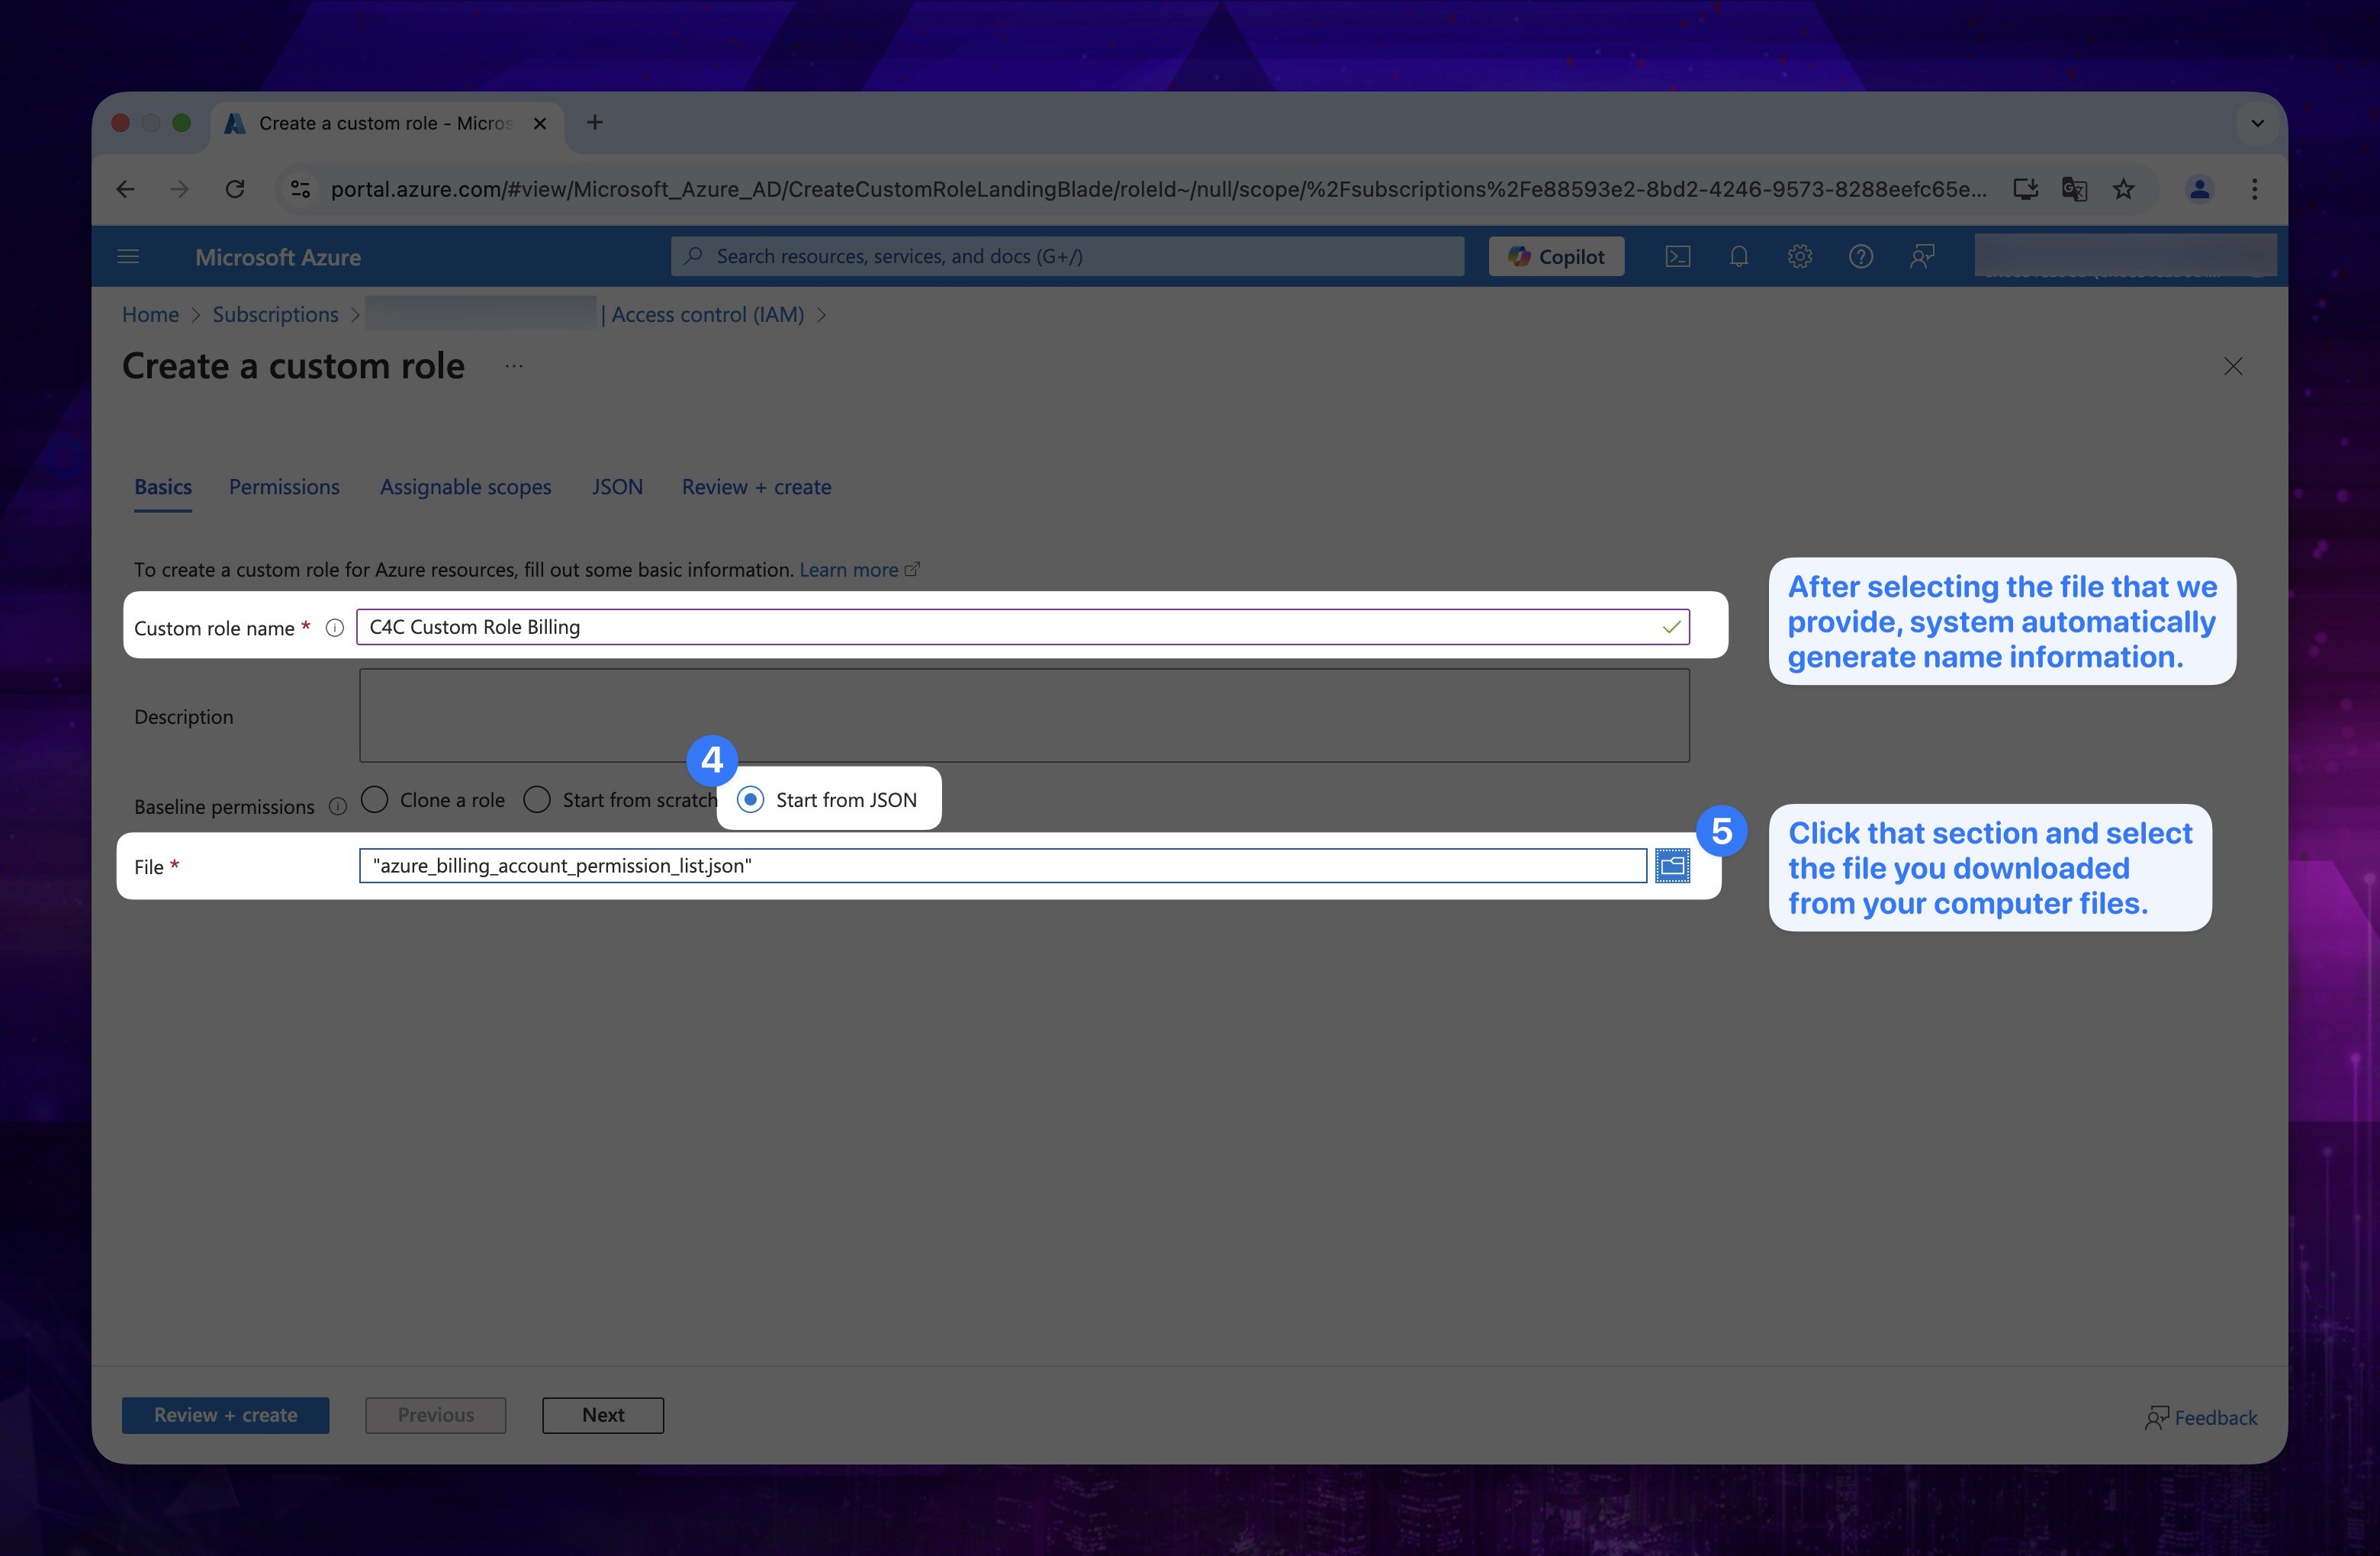
Task: Click the Home breadcrumb
Action: (x=150, y=314)
